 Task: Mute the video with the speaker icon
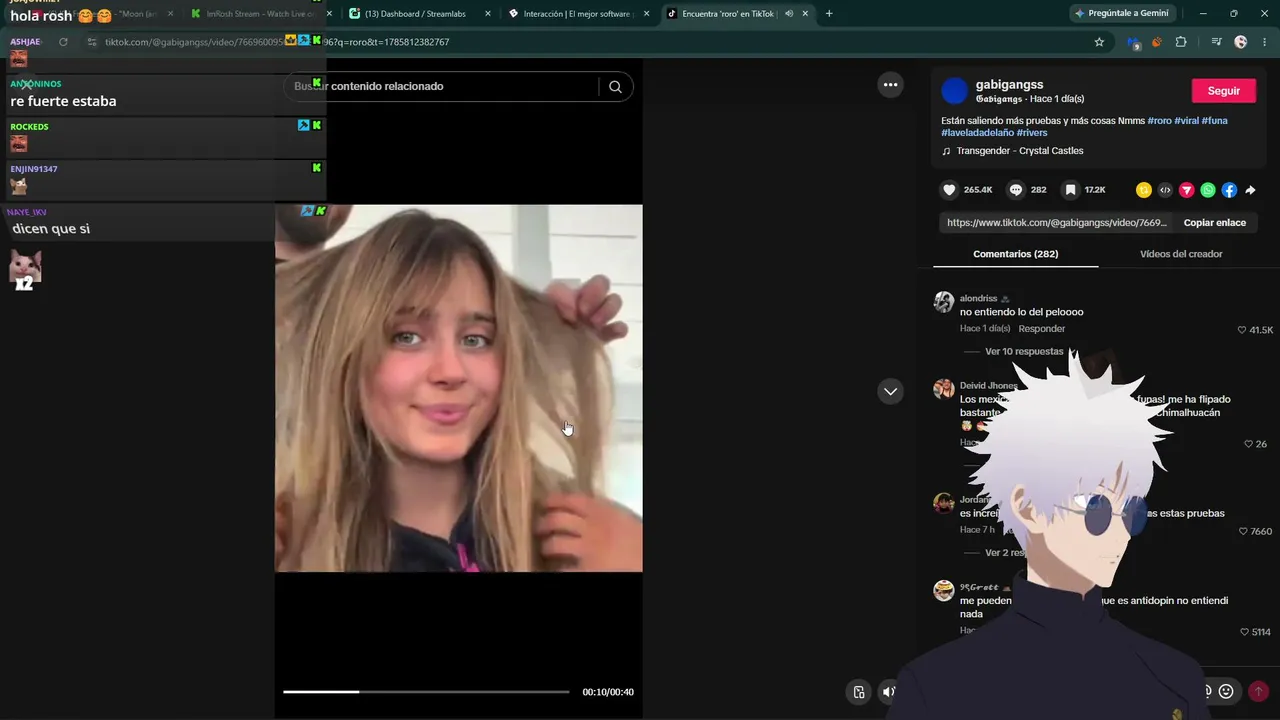888,691
